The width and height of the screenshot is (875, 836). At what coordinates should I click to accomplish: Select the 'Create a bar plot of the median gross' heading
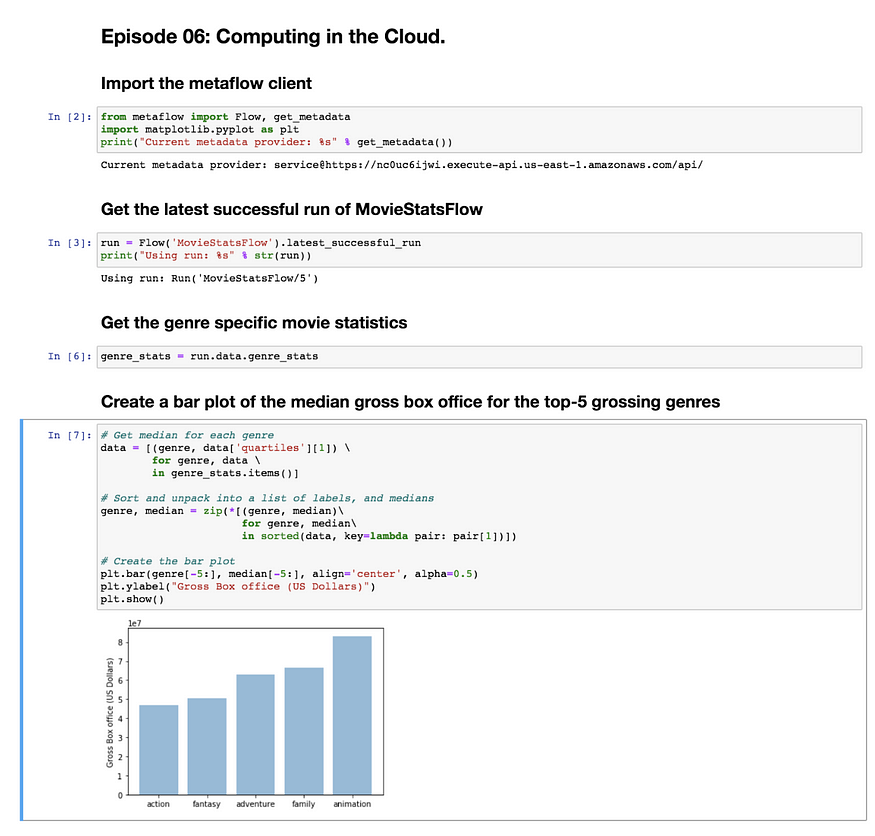pyautogui.click(x=410, y=402)
